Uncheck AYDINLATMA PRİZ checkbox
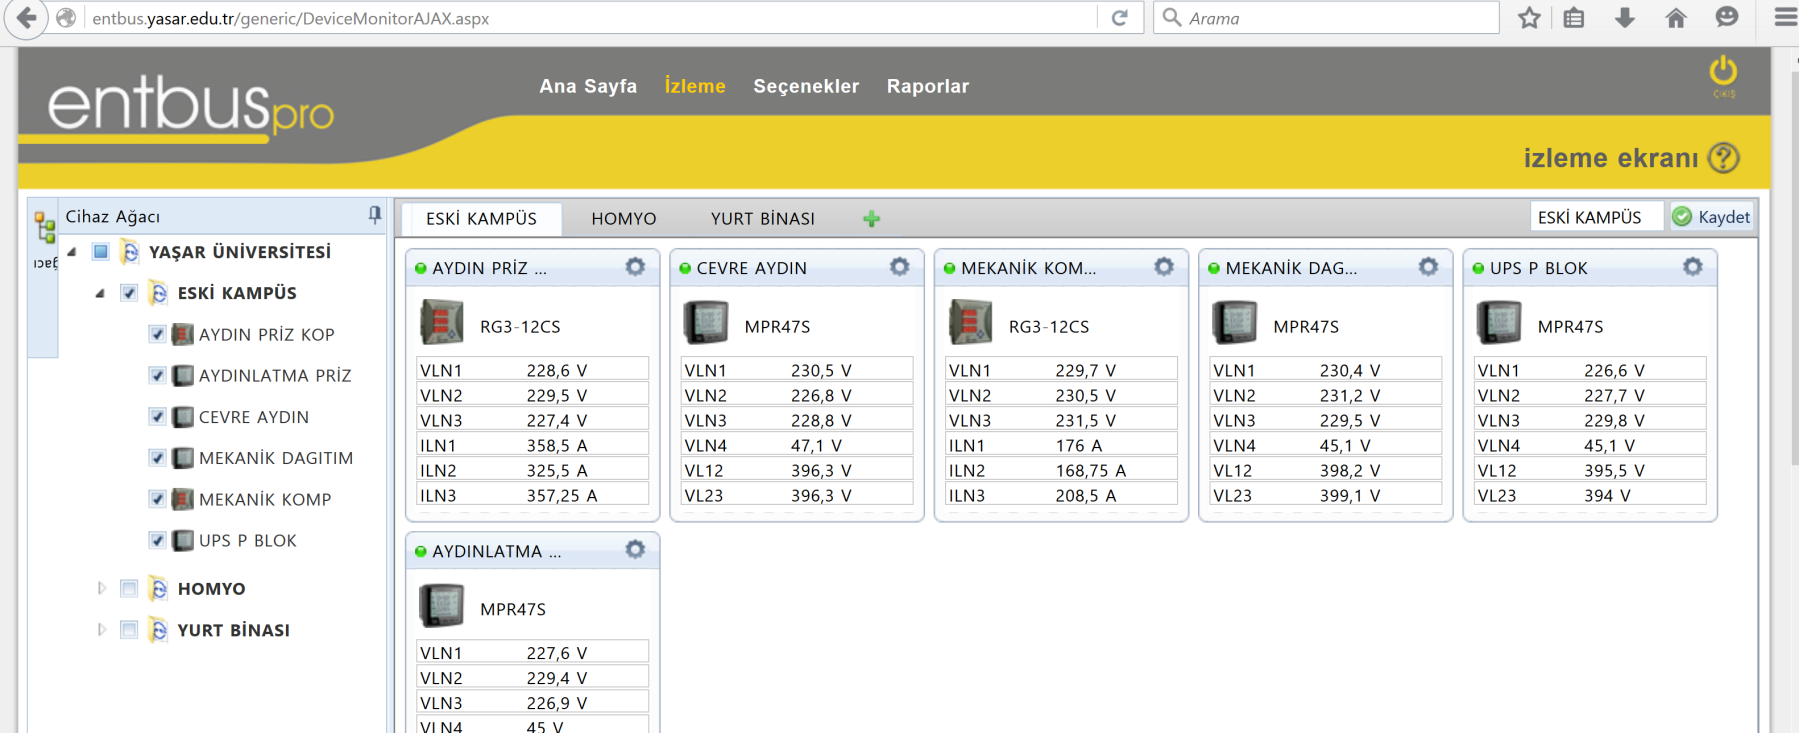 (157, 375)
